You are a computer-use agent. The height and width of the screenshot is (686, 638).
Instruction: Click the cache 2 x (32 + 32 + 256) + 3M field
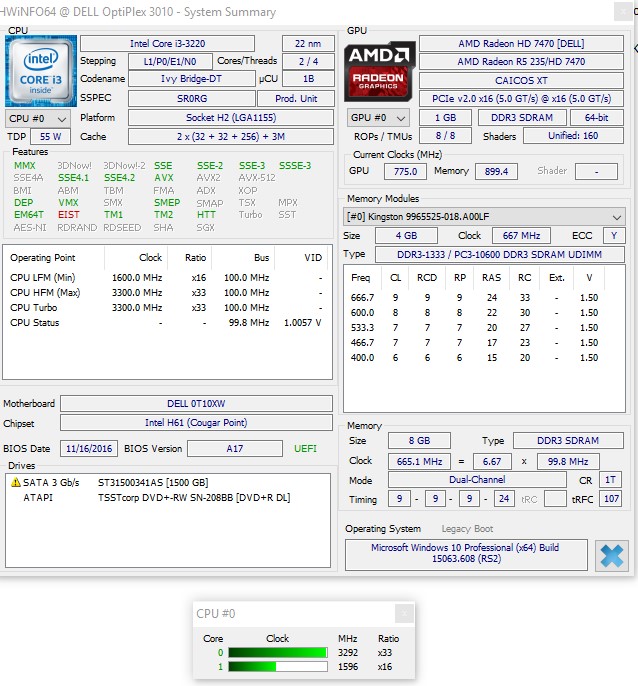(231, 136)
